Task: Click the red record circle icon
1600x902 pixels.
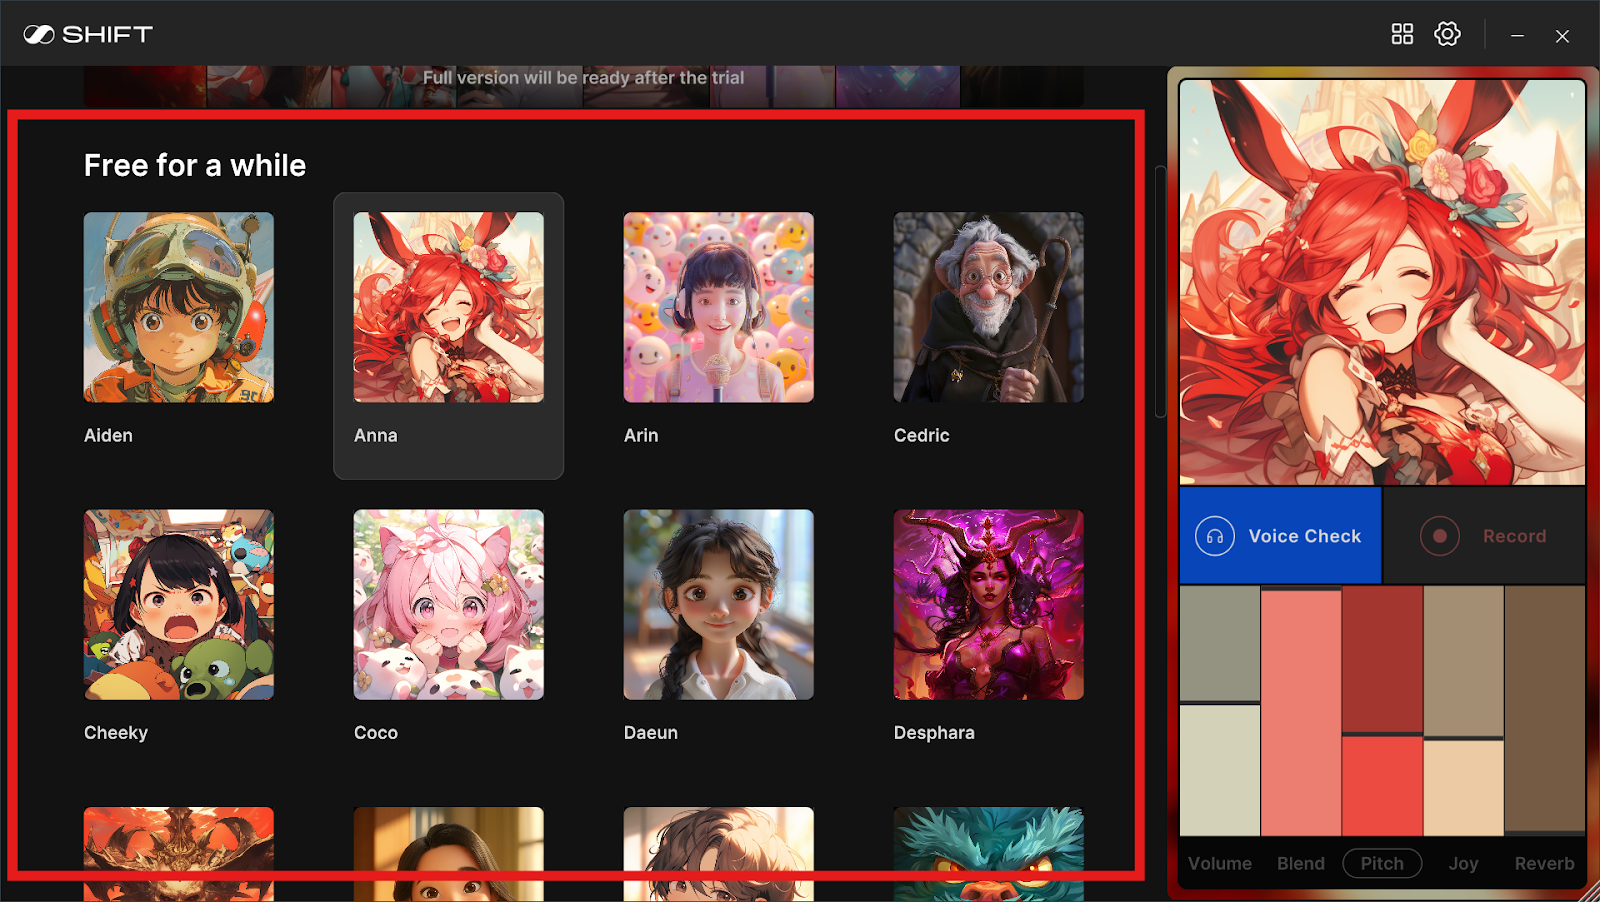Action: click(x=1439, y=536)
